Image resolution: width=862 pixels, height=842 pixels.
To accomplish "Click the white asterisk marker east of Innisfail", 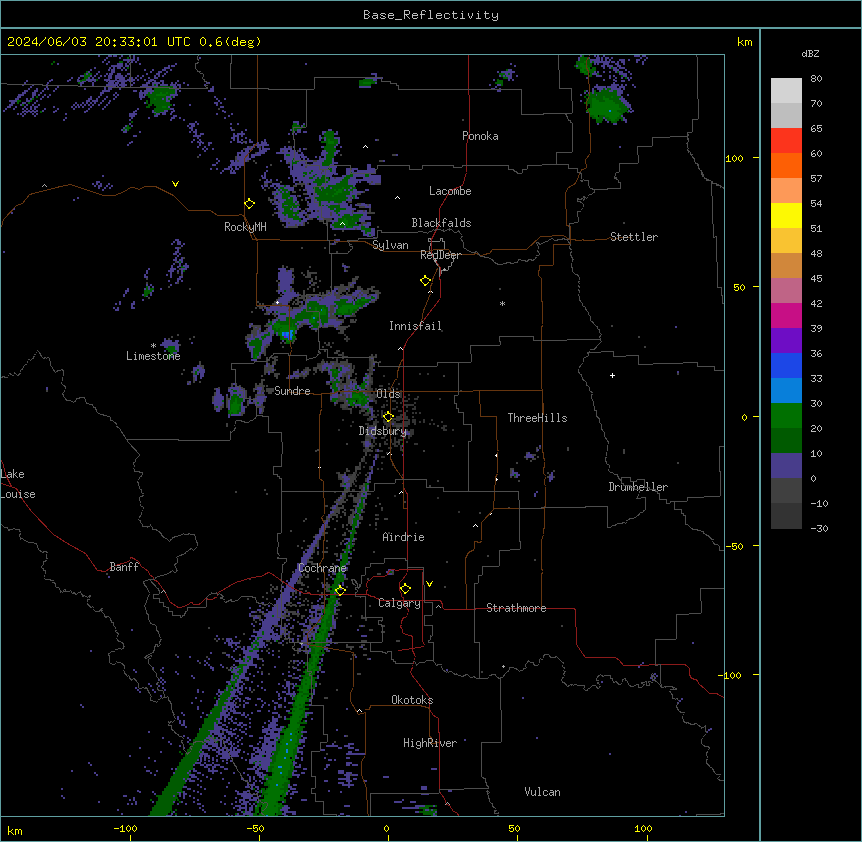I will 502,303.
